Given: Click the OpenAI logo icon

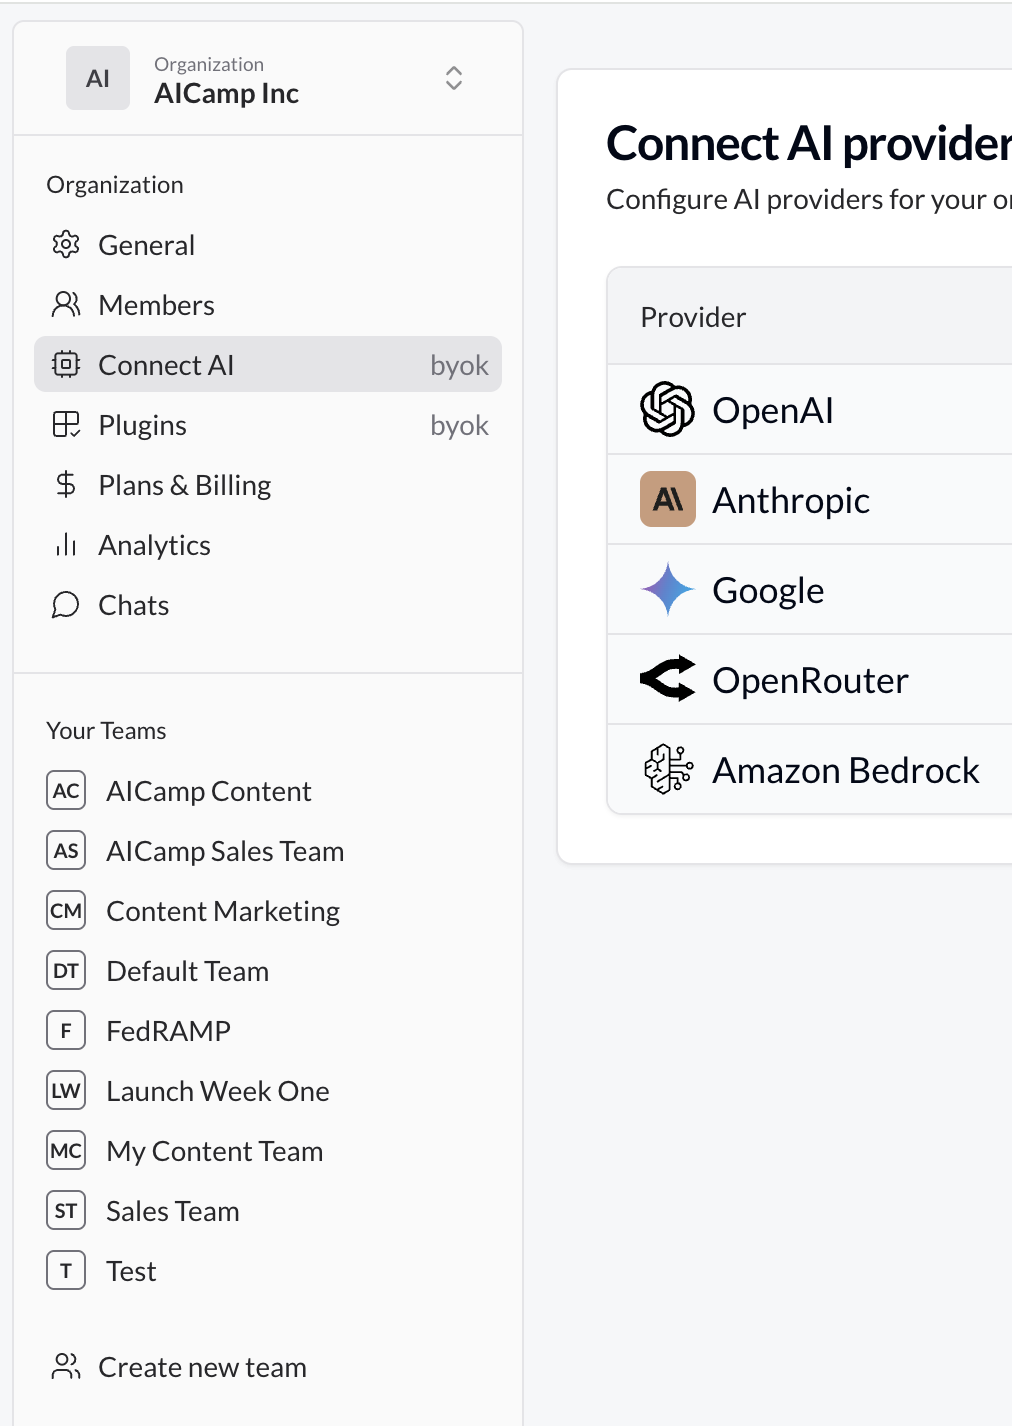Looking at the screenshot, I should (667, 409).
